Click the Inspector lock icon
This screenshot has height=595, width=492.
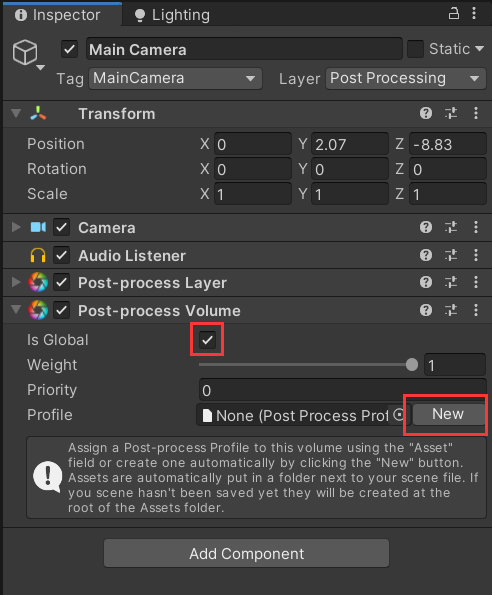pyautogui.click(x=454, y=14)
